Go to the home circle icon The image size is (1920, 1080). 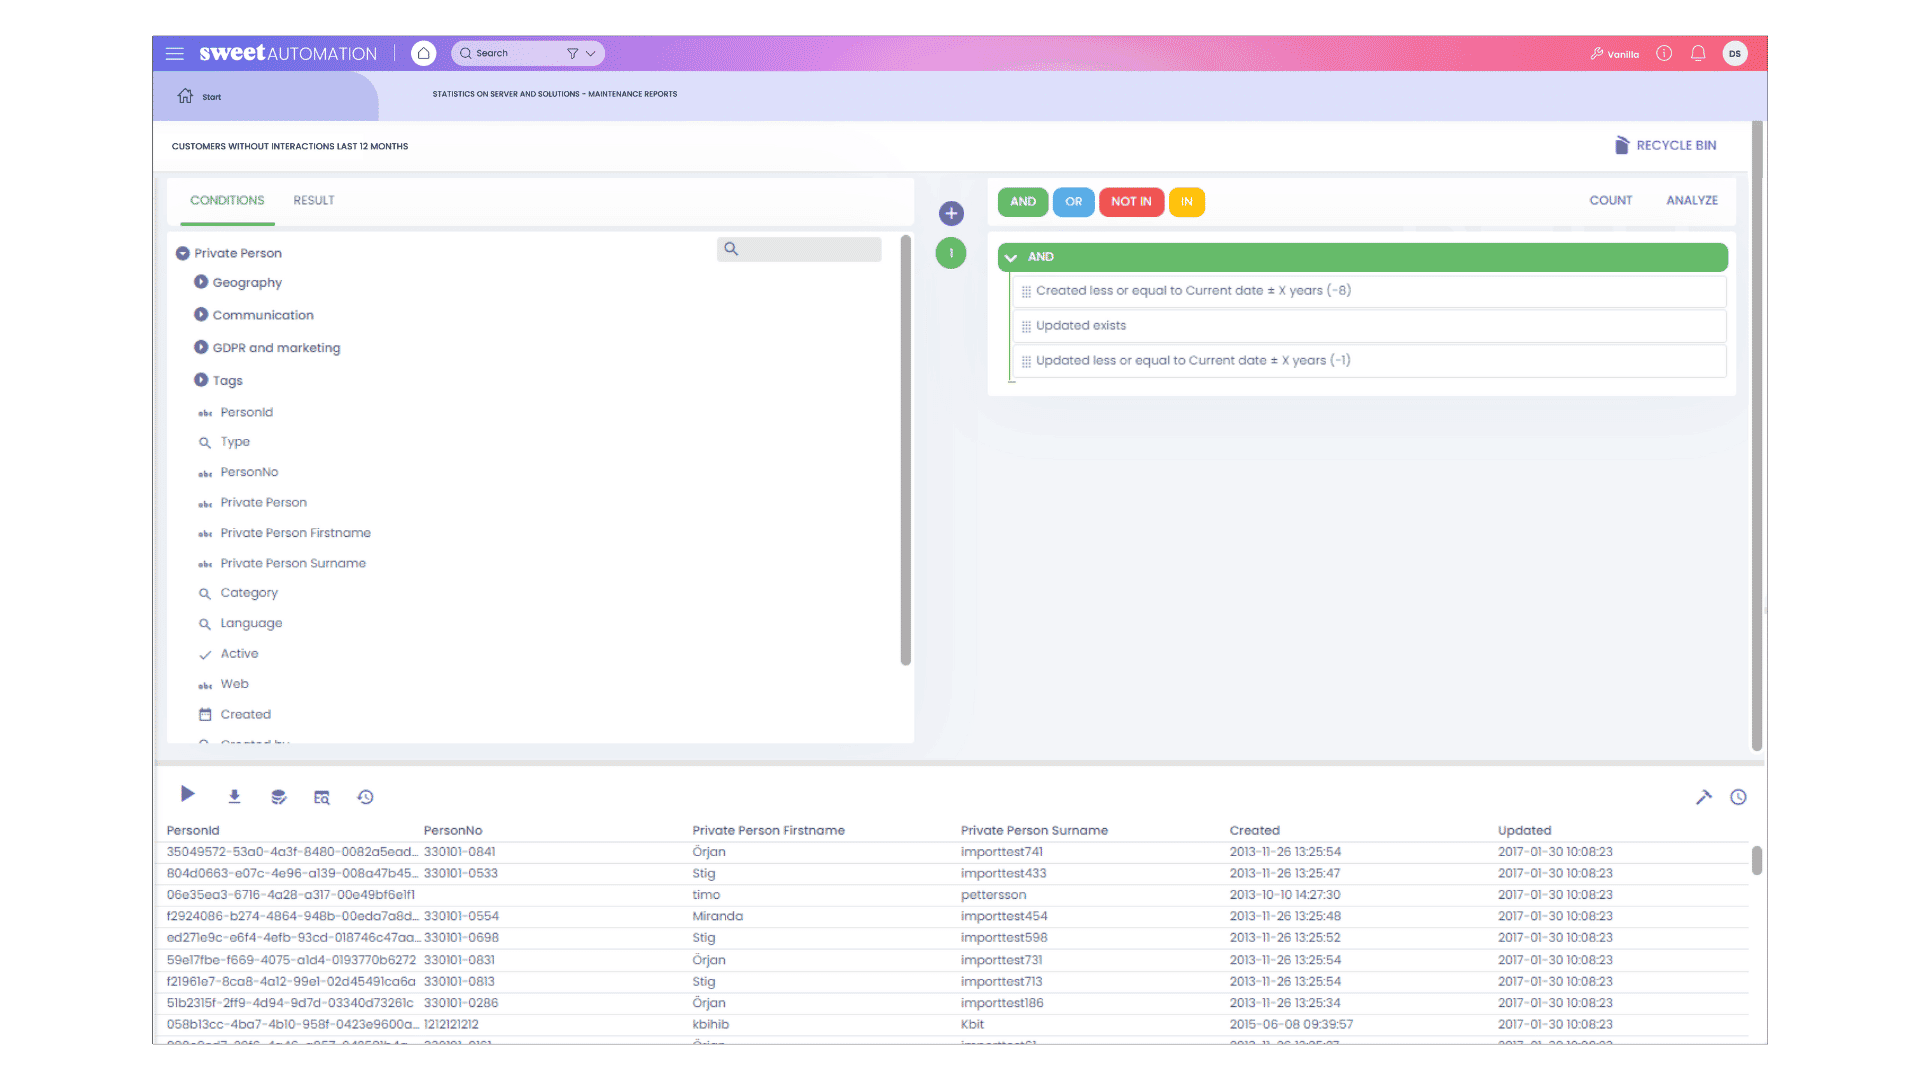[x=424, y=54]
